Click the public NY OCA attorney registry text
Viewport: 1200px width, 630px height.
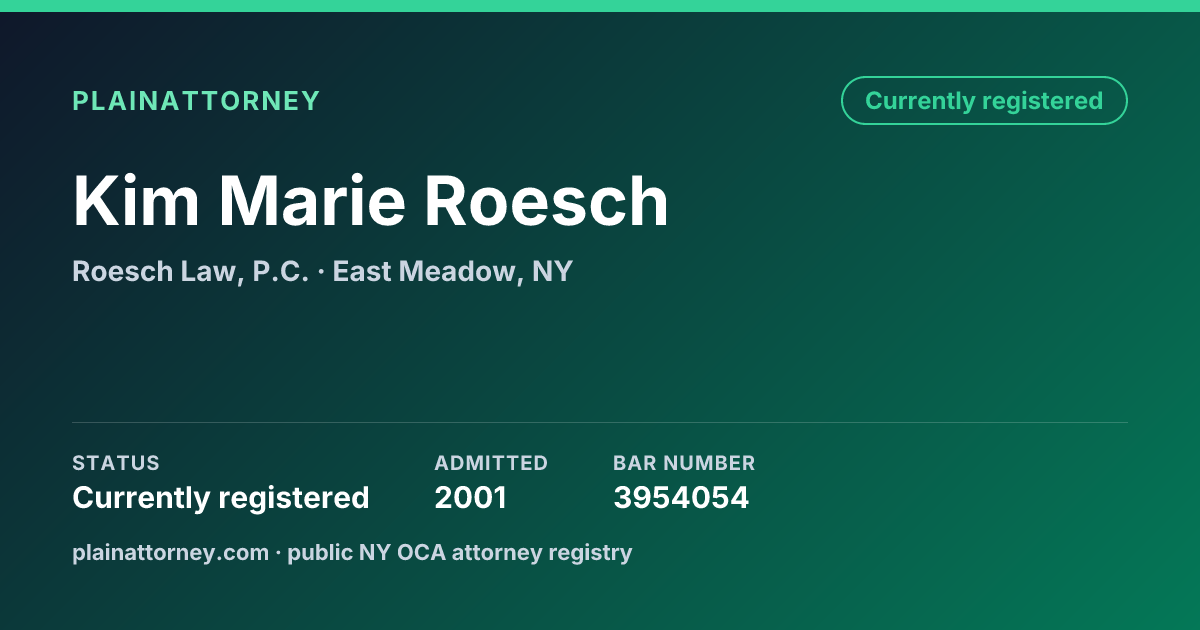point(460,552)
